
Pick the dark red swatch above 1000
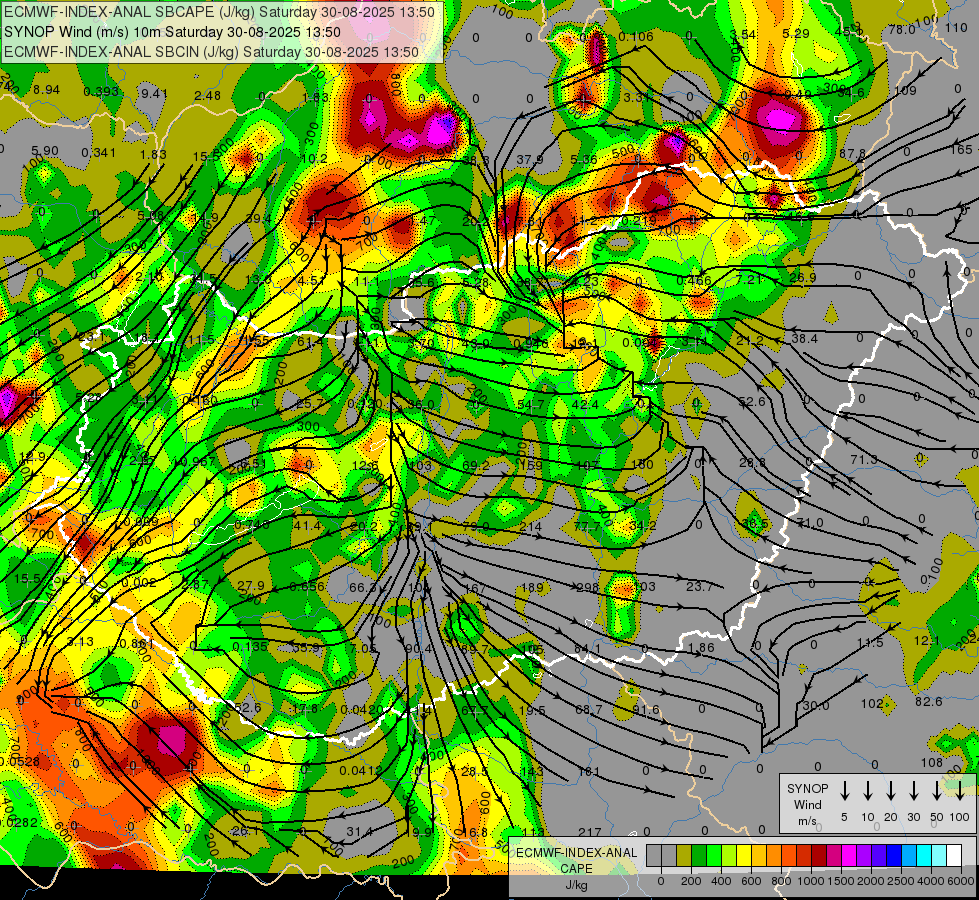[x=819, y=855]
